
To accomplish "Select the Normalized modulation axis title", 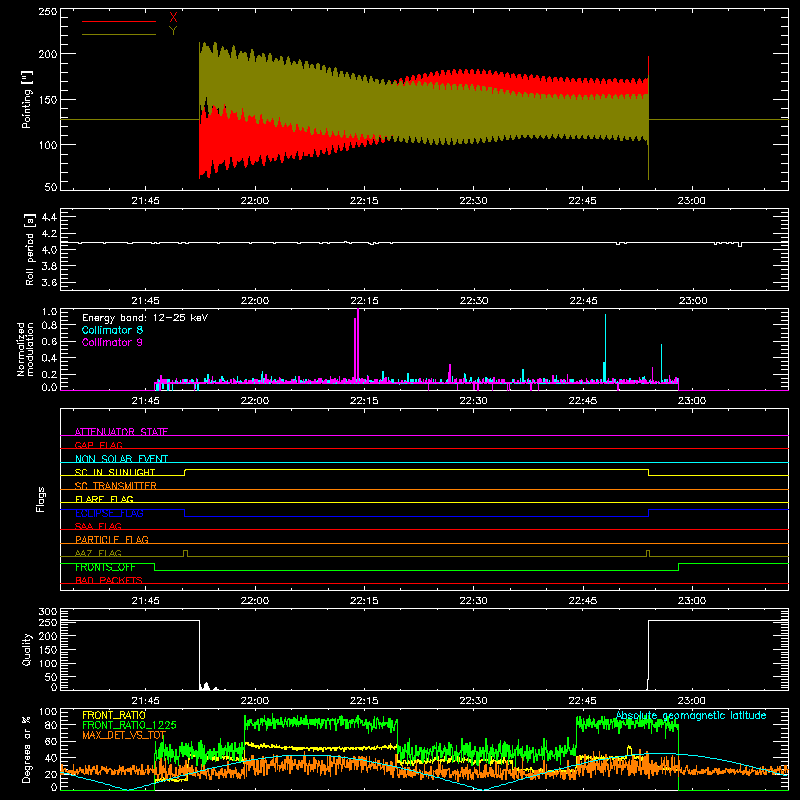I will tap(25, 349).
